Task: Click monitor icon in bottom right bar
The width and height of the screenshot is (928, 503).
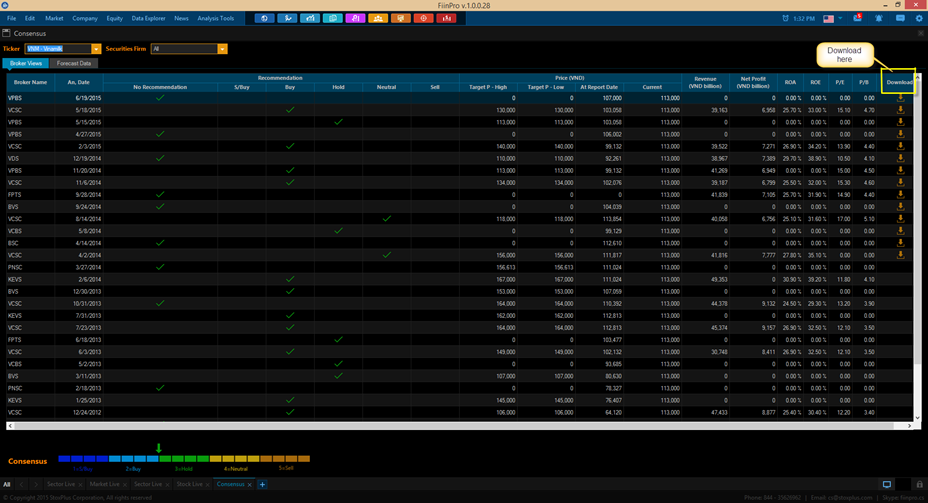Action: tap(887, 484)
